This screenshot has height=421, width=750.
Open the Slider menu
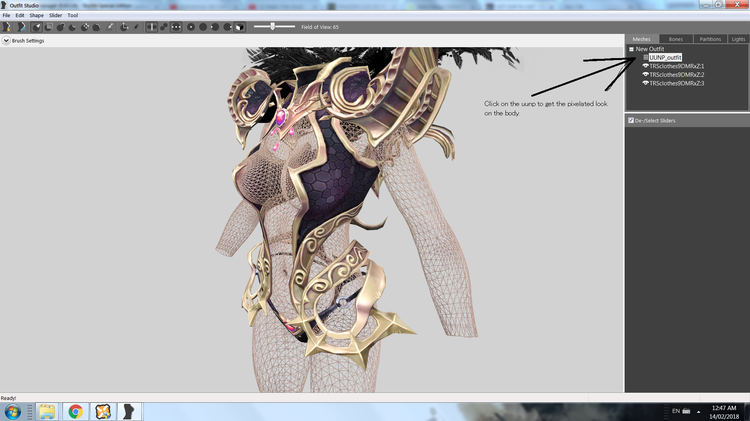point(55,15)
